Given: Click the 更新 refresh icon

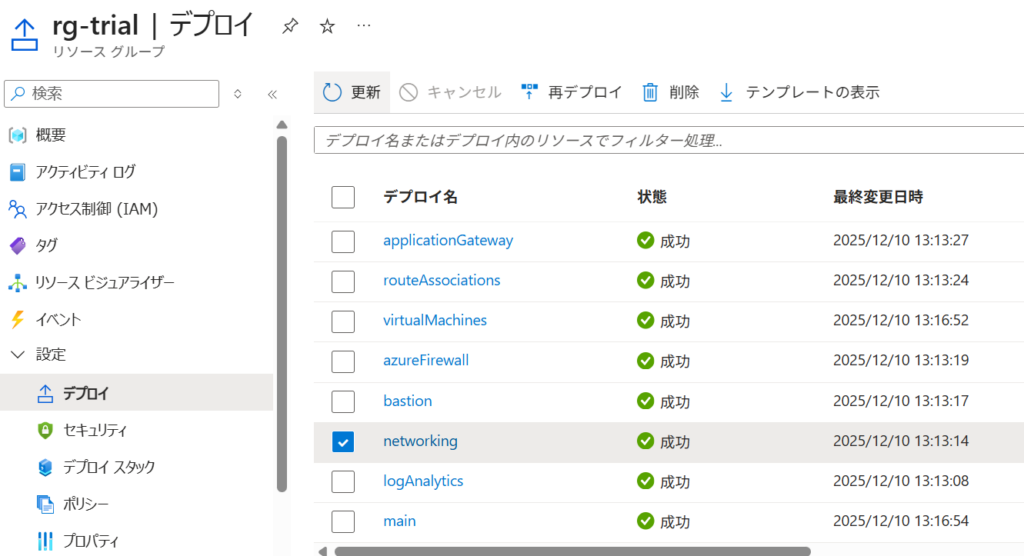Looking at the screenshot, I should (333, 92).
